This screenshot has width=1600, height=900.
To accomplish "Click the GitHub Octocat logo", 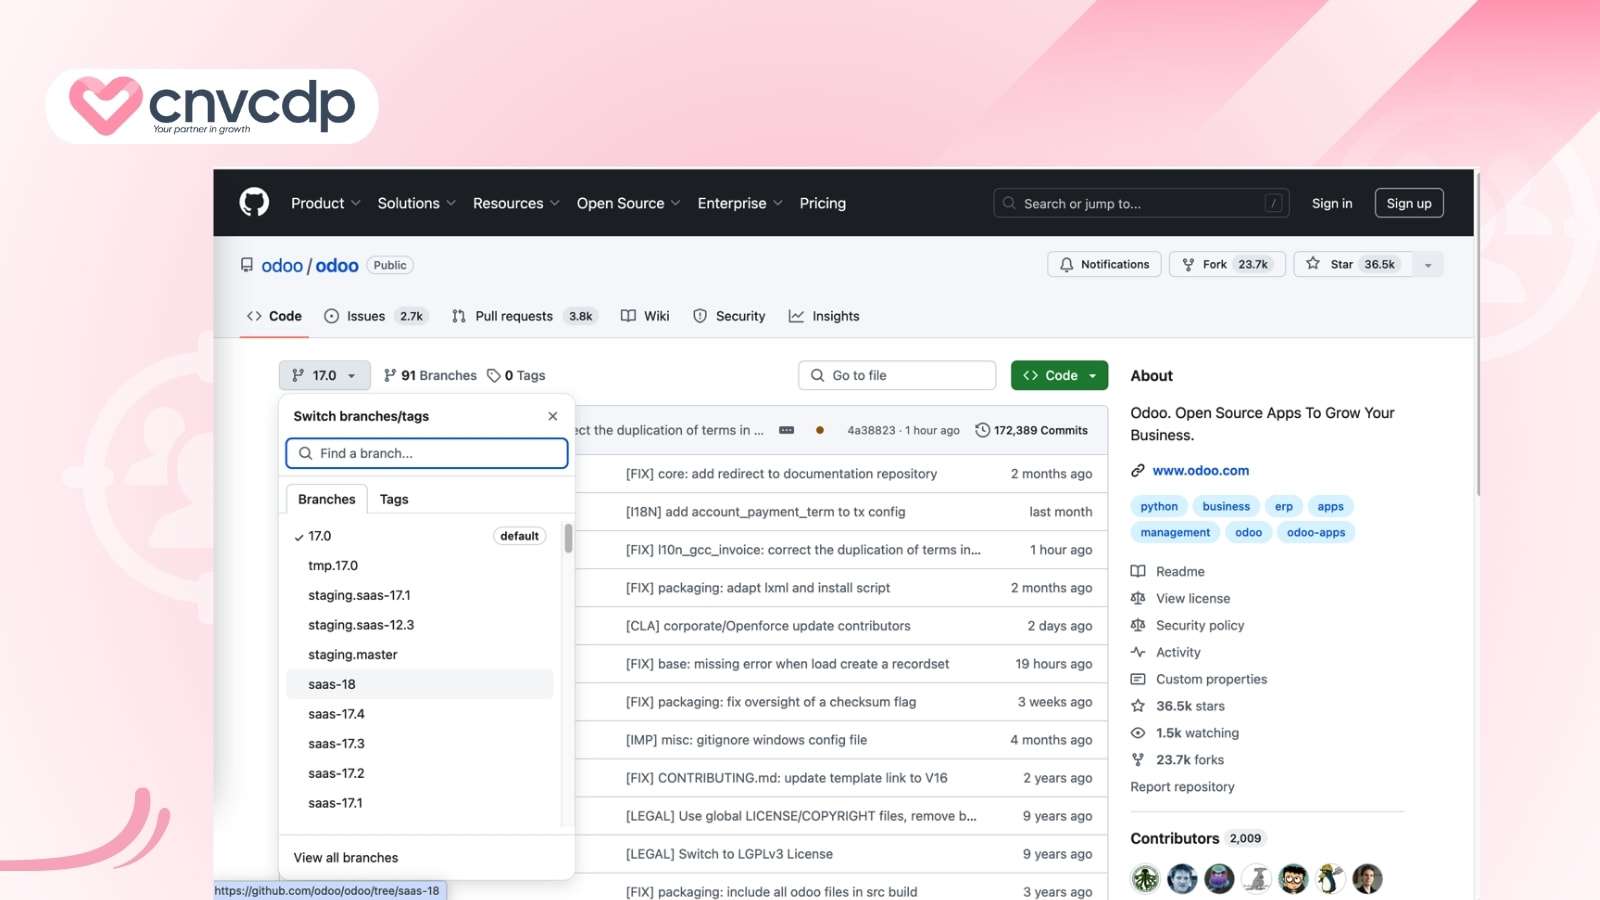I will [254, 203].
